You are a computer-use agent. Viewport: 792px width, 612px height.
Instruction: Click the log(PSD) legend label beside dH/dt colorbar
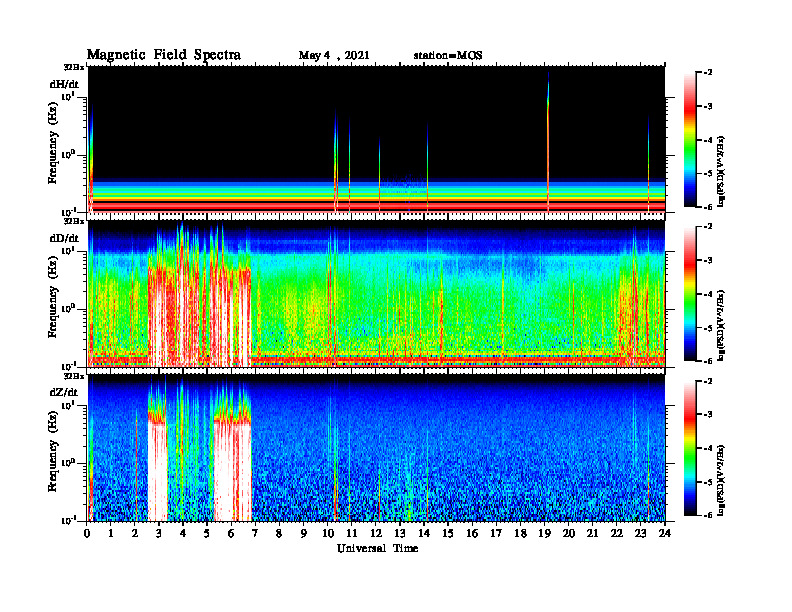(x=721, y=172)
